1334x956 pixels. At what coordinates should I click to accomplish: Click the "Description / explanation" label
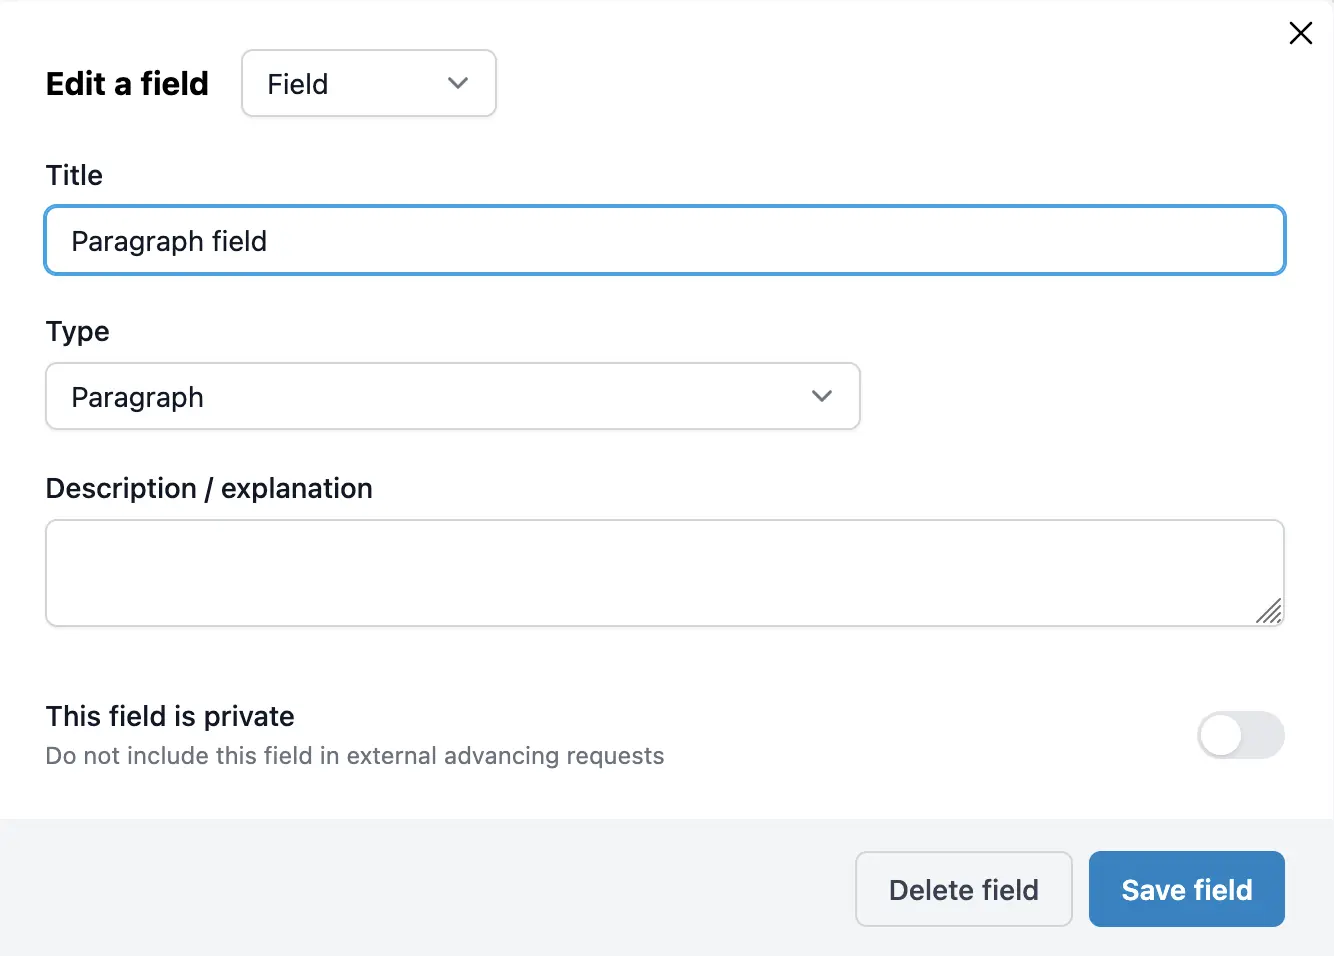209,488
